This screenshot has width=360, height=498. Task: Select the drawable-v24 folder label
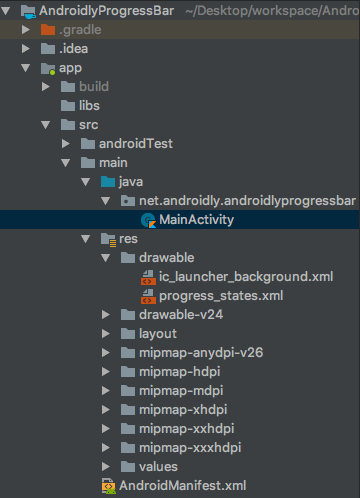point(181,315)
